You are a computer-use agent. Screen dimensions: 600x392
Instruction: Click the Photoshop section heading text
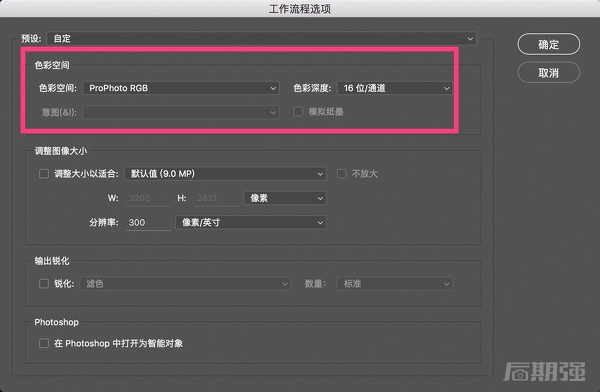pyautogui.click(x=57, y=322)
